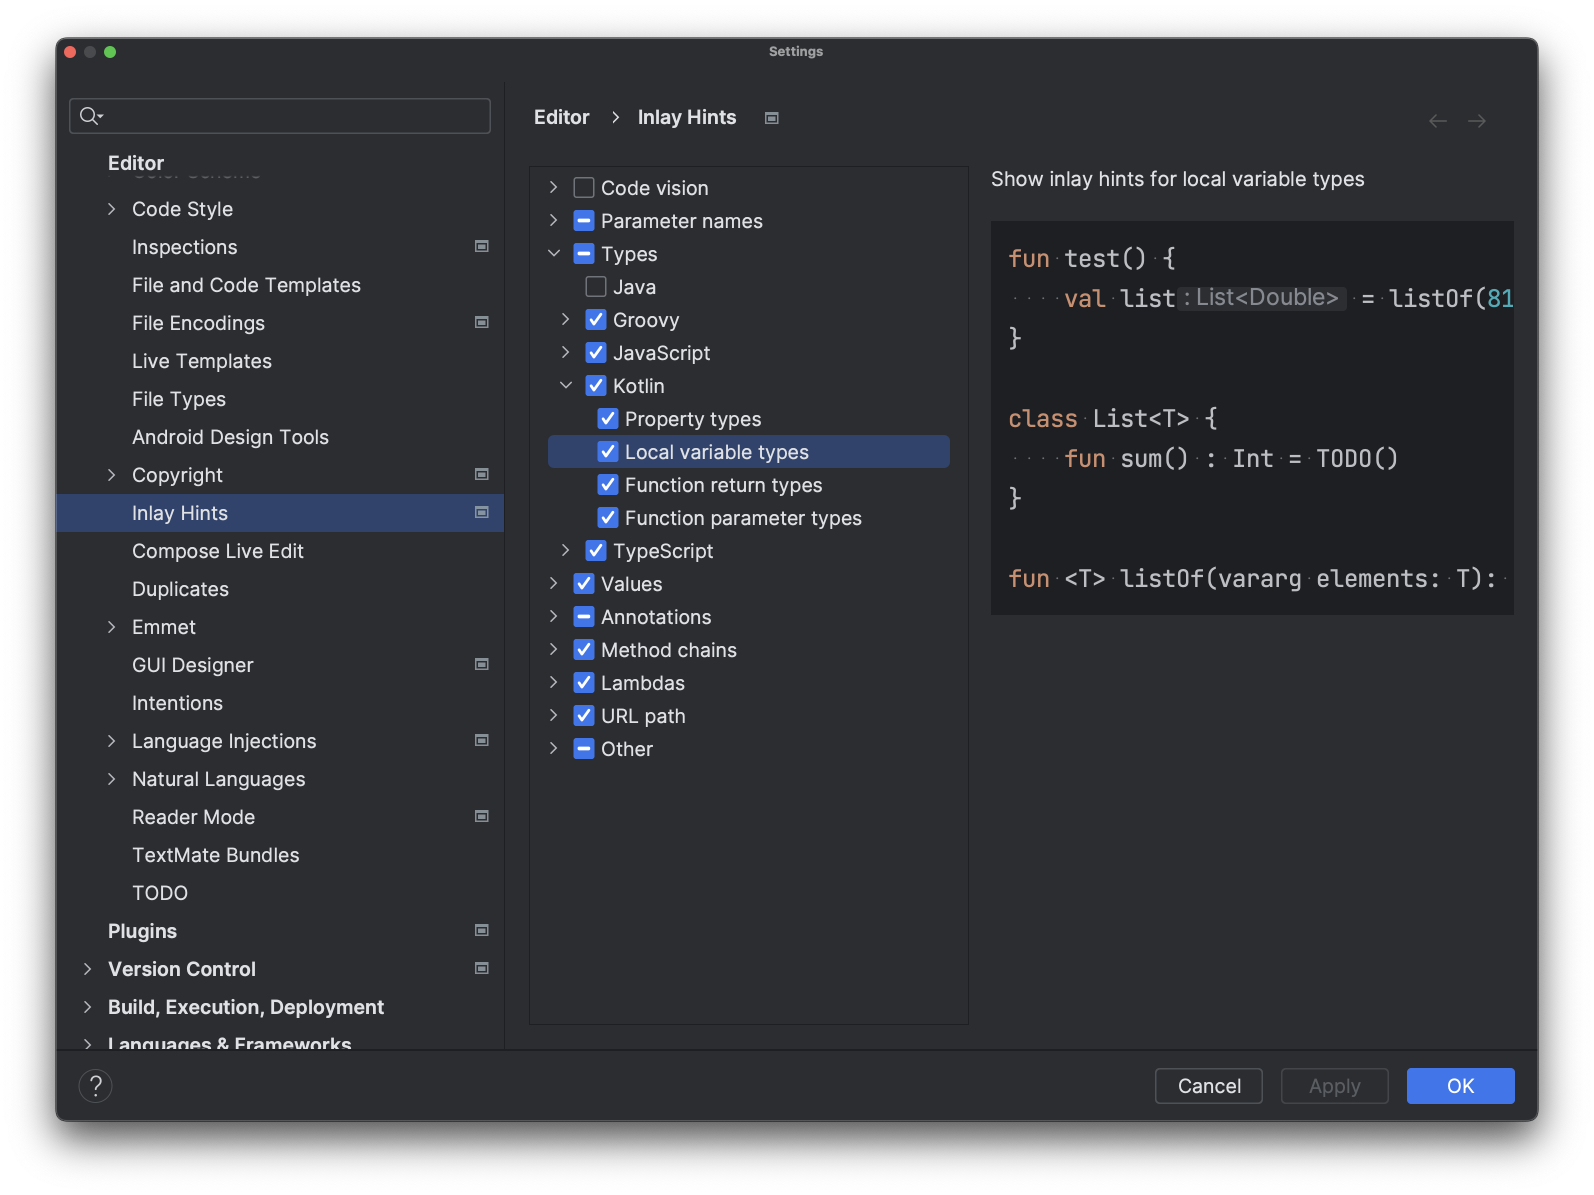
Task: Open the File Types settings page
Action: [179, 399]
